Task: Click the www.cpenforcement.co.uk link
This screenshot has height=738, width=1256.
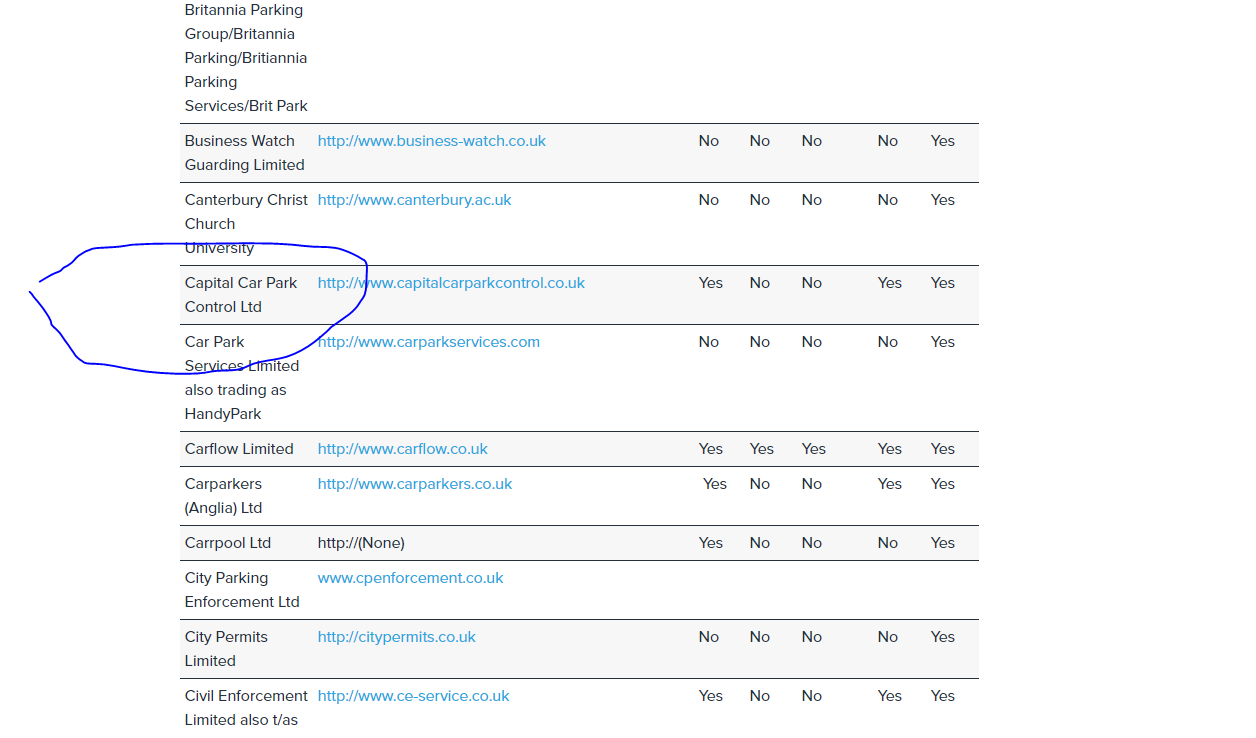Action: 411,578
